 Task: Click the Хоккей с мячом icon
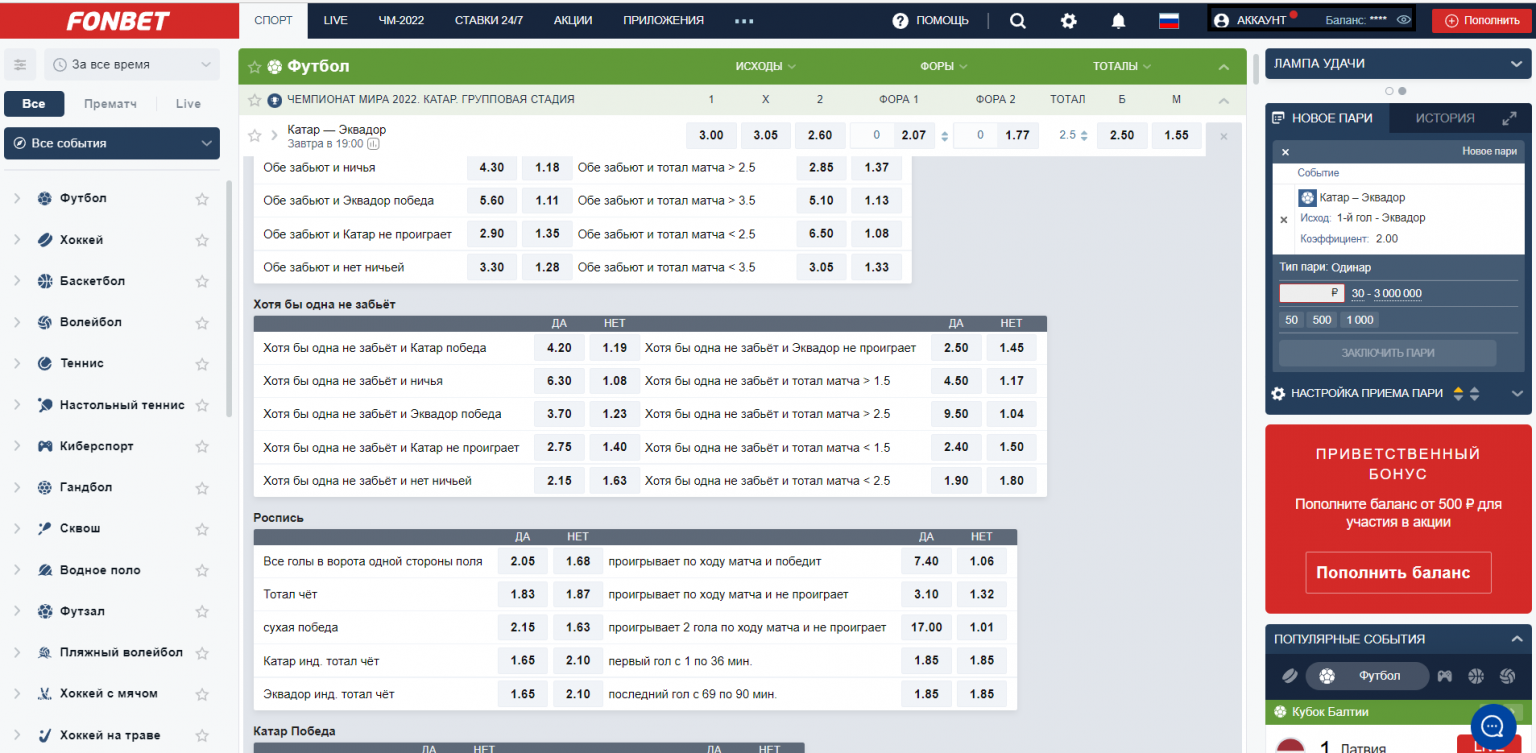point(44,693)
